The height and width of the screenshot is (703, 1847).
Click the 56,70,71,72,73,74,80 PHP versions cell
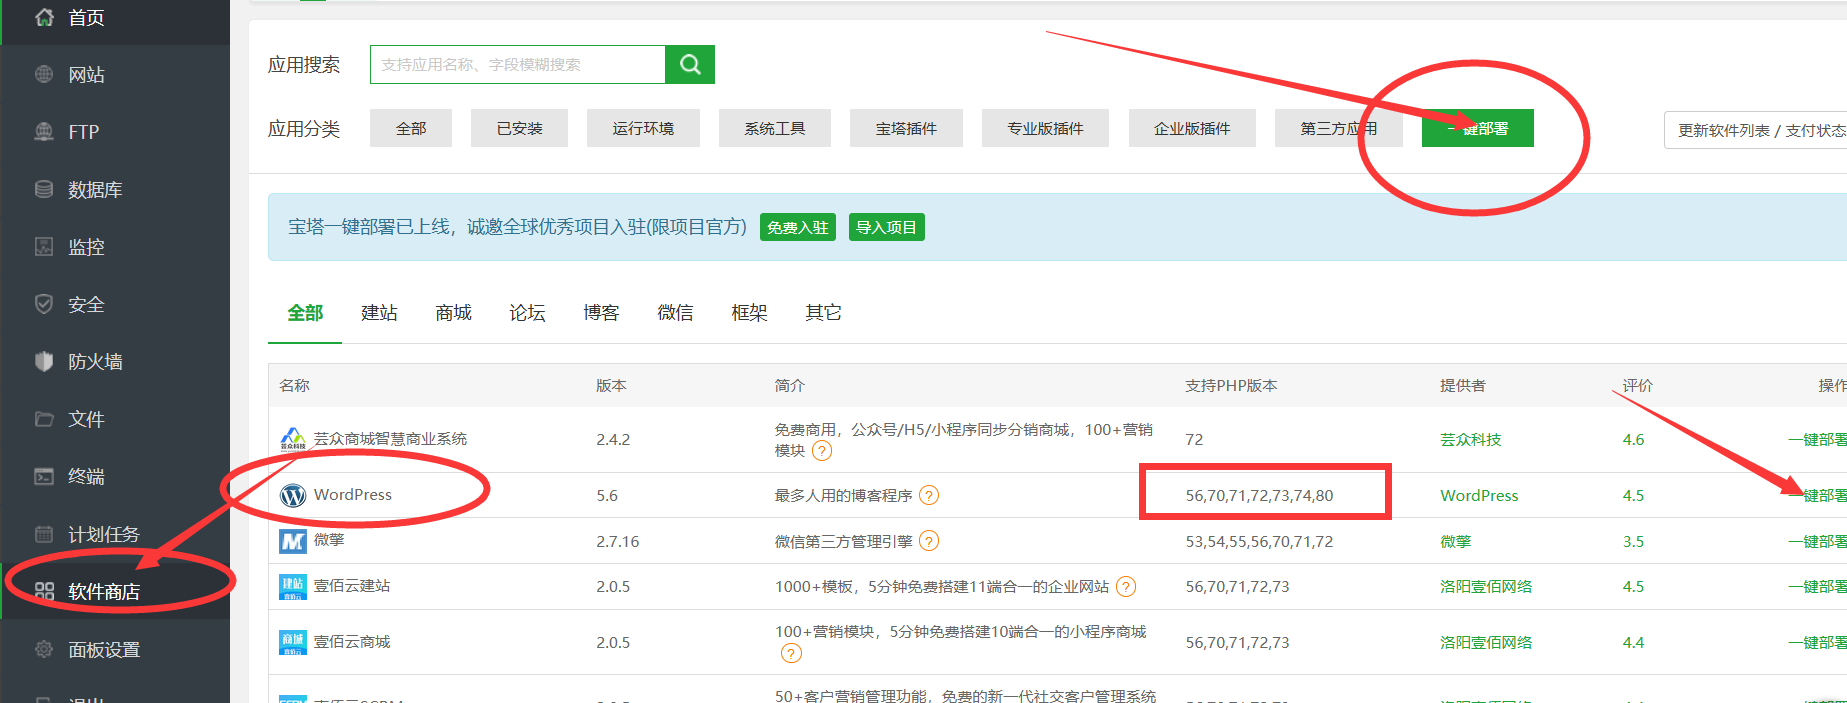pyautogui.click(x=1259, y=495)
